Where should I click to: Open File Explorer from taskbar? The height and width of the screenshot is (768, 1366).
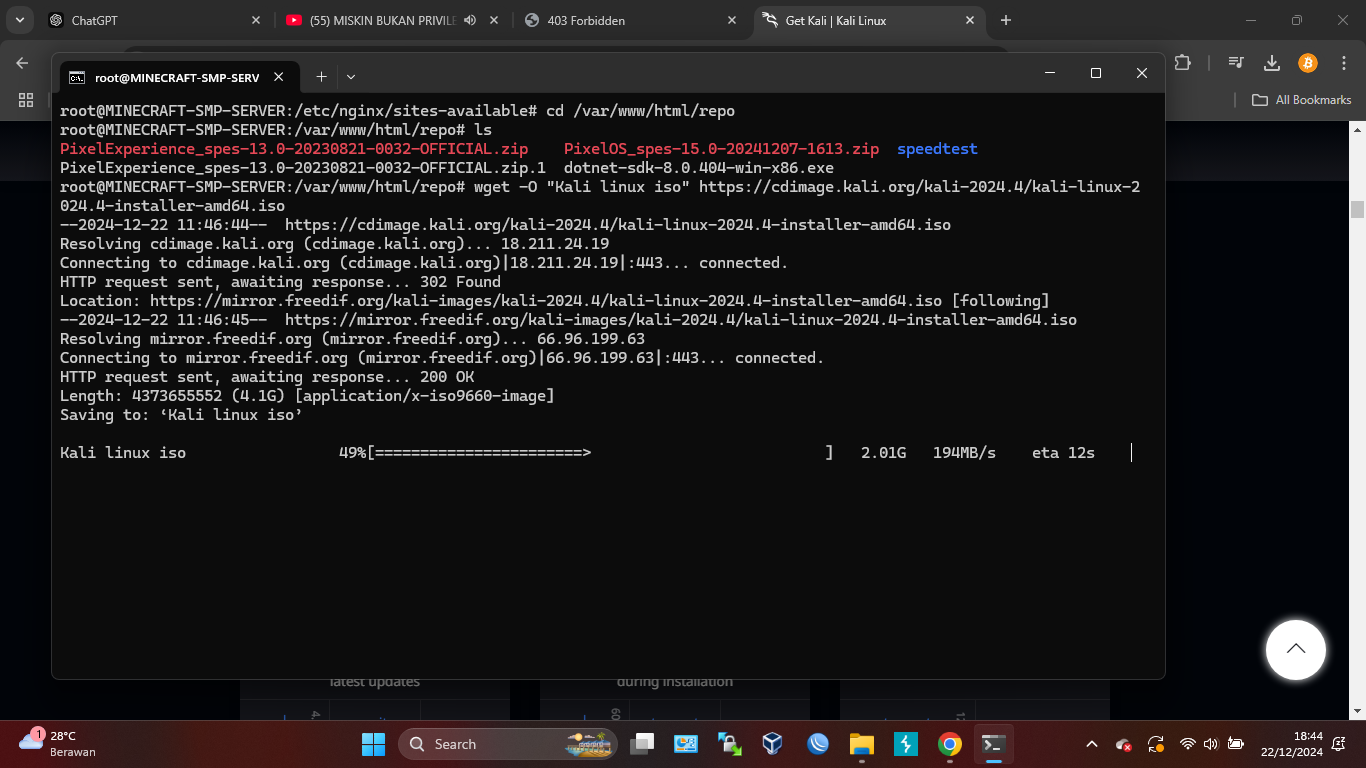(x=861, y=744)
